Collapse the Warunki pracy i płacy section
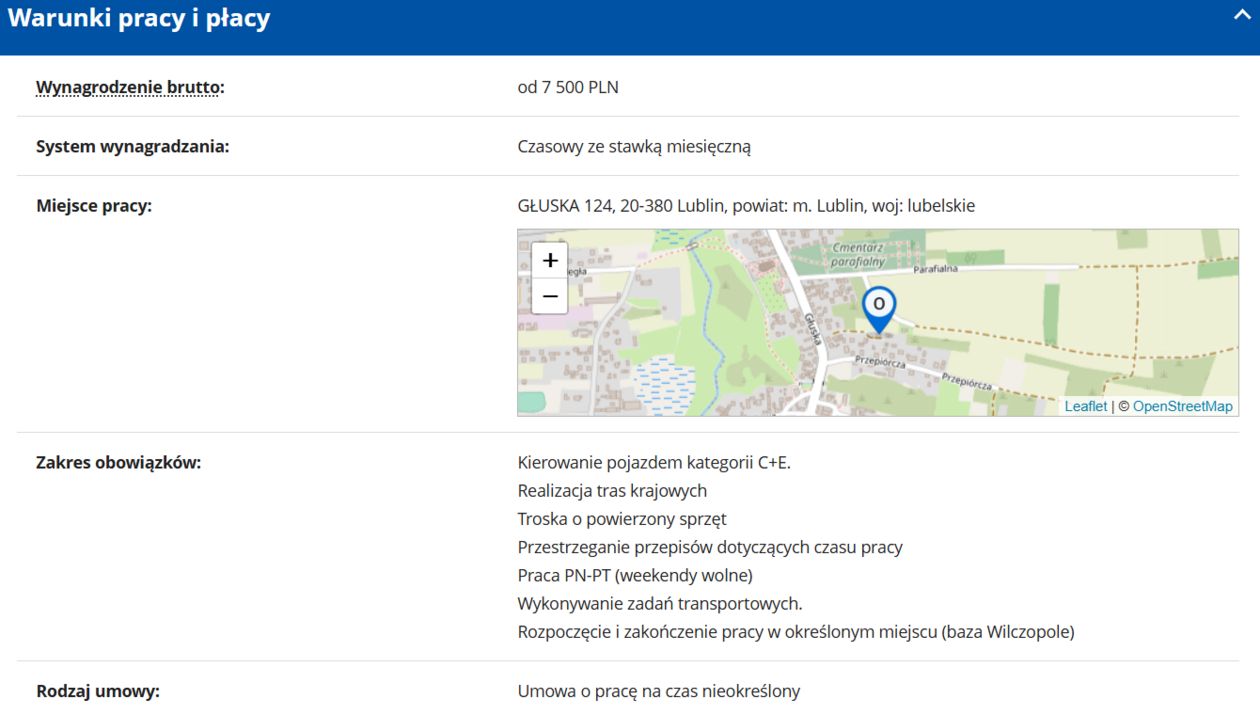 point(1241,16)
